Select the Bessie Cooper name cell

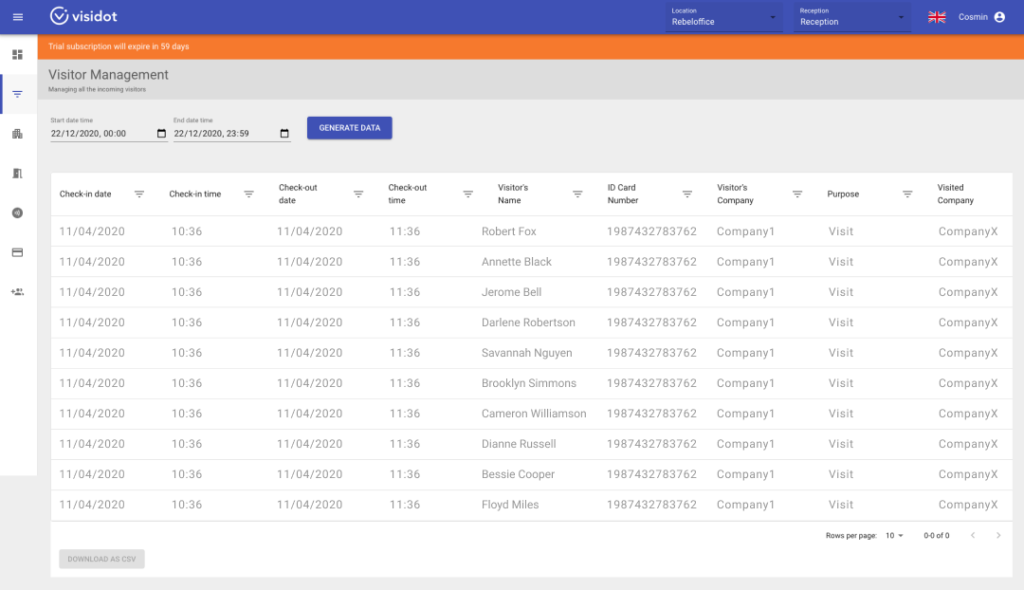[518, 474]
